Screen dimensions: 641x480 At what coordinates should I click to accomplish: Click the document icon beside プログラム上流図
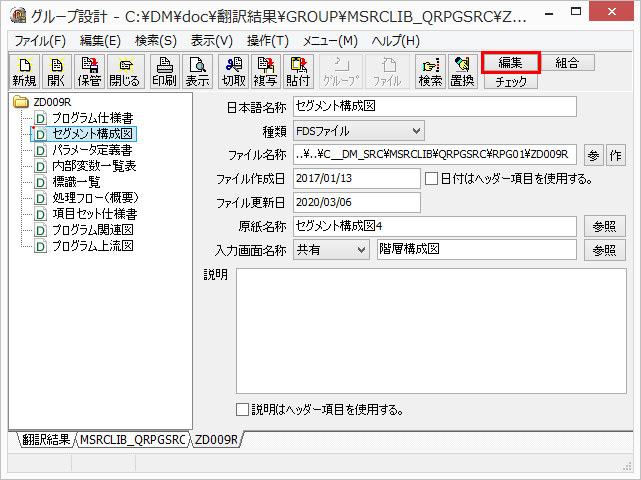click(x=40, y=246)
